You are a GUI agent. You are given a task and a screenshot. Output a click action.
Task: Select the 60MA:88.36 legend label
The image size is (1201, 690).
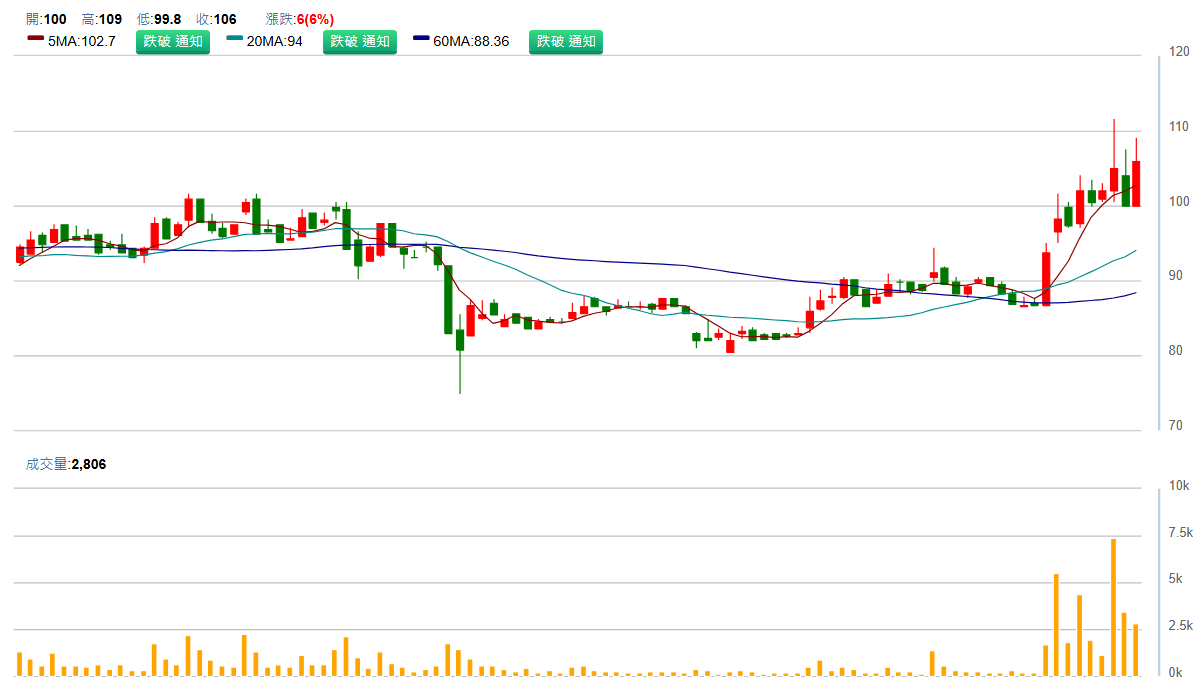[471, 42]
